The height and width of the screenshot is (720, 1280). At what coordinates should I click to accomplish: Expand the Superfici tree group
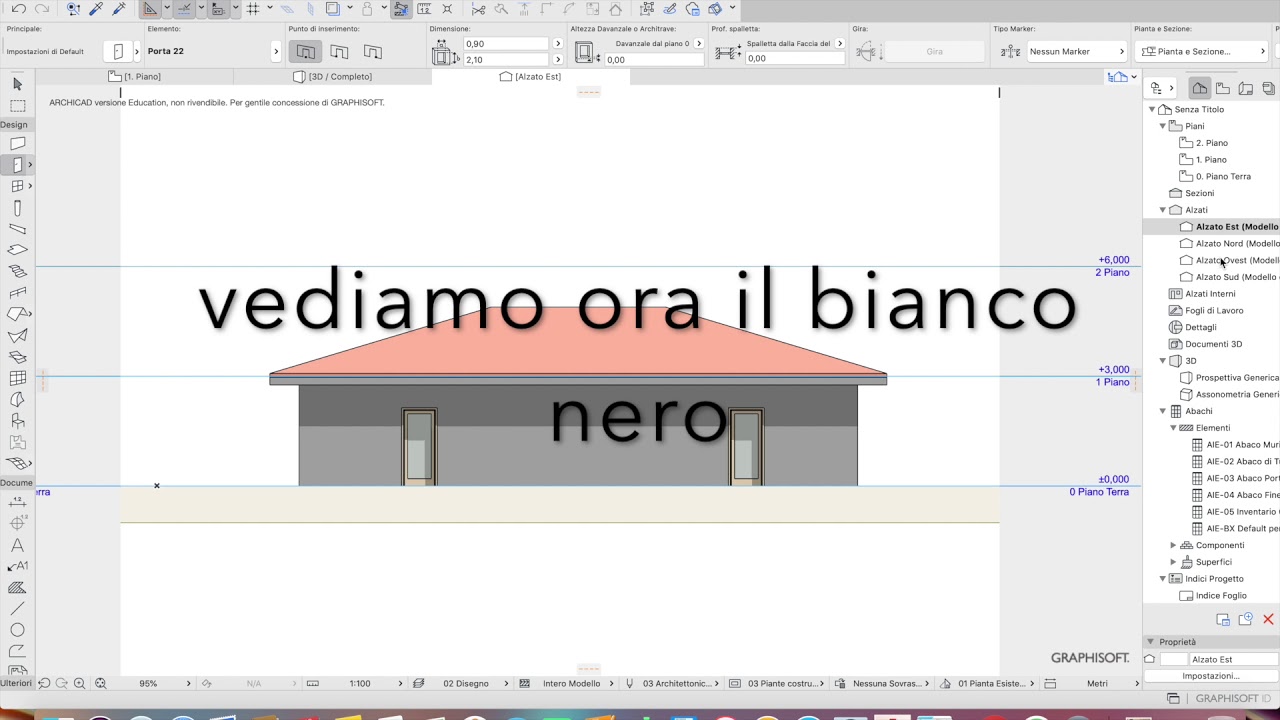pyautogui.click(x=1174, y=562)
